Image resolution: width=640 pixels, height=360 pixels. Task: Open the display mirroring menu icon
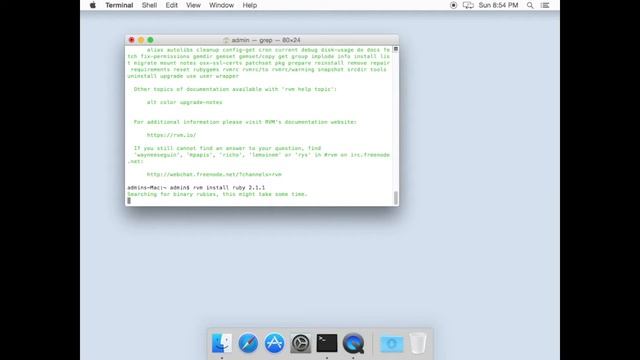(468, 5)
